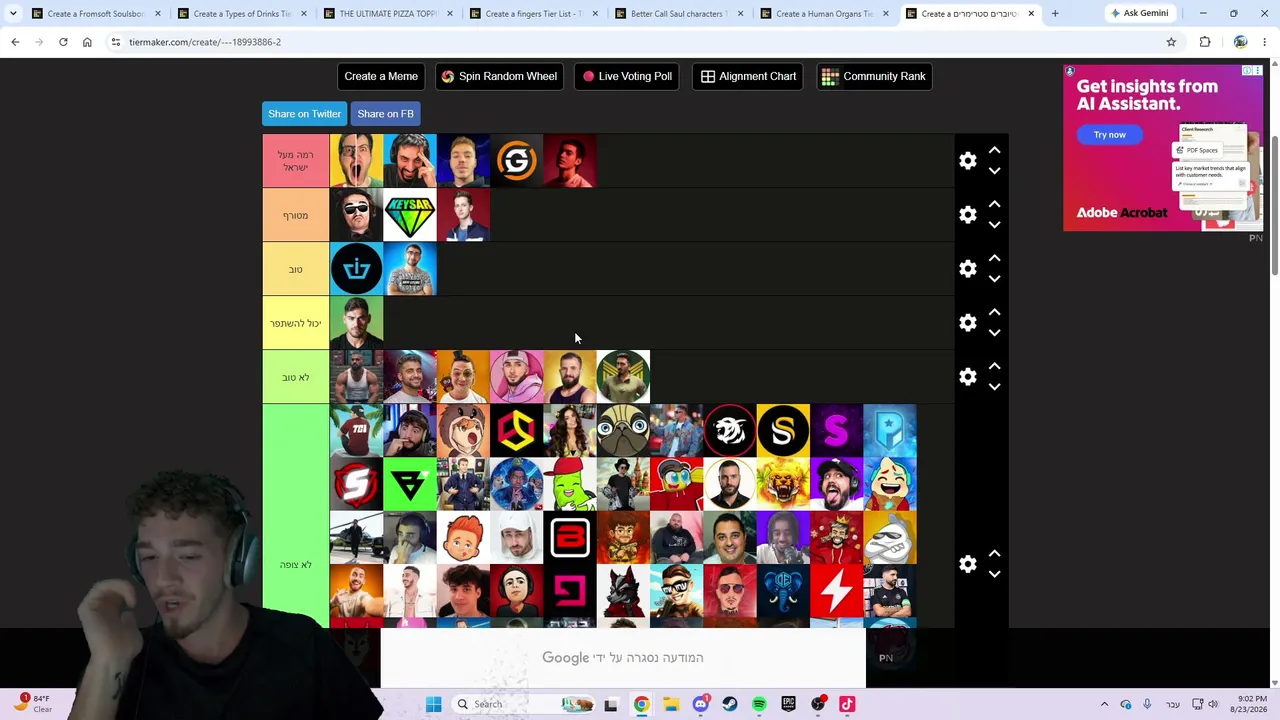Select the purple S logo thumbnail
The height and width of the screenshot is (720, 1280).
pyautogui.click(x=836, y=431)
